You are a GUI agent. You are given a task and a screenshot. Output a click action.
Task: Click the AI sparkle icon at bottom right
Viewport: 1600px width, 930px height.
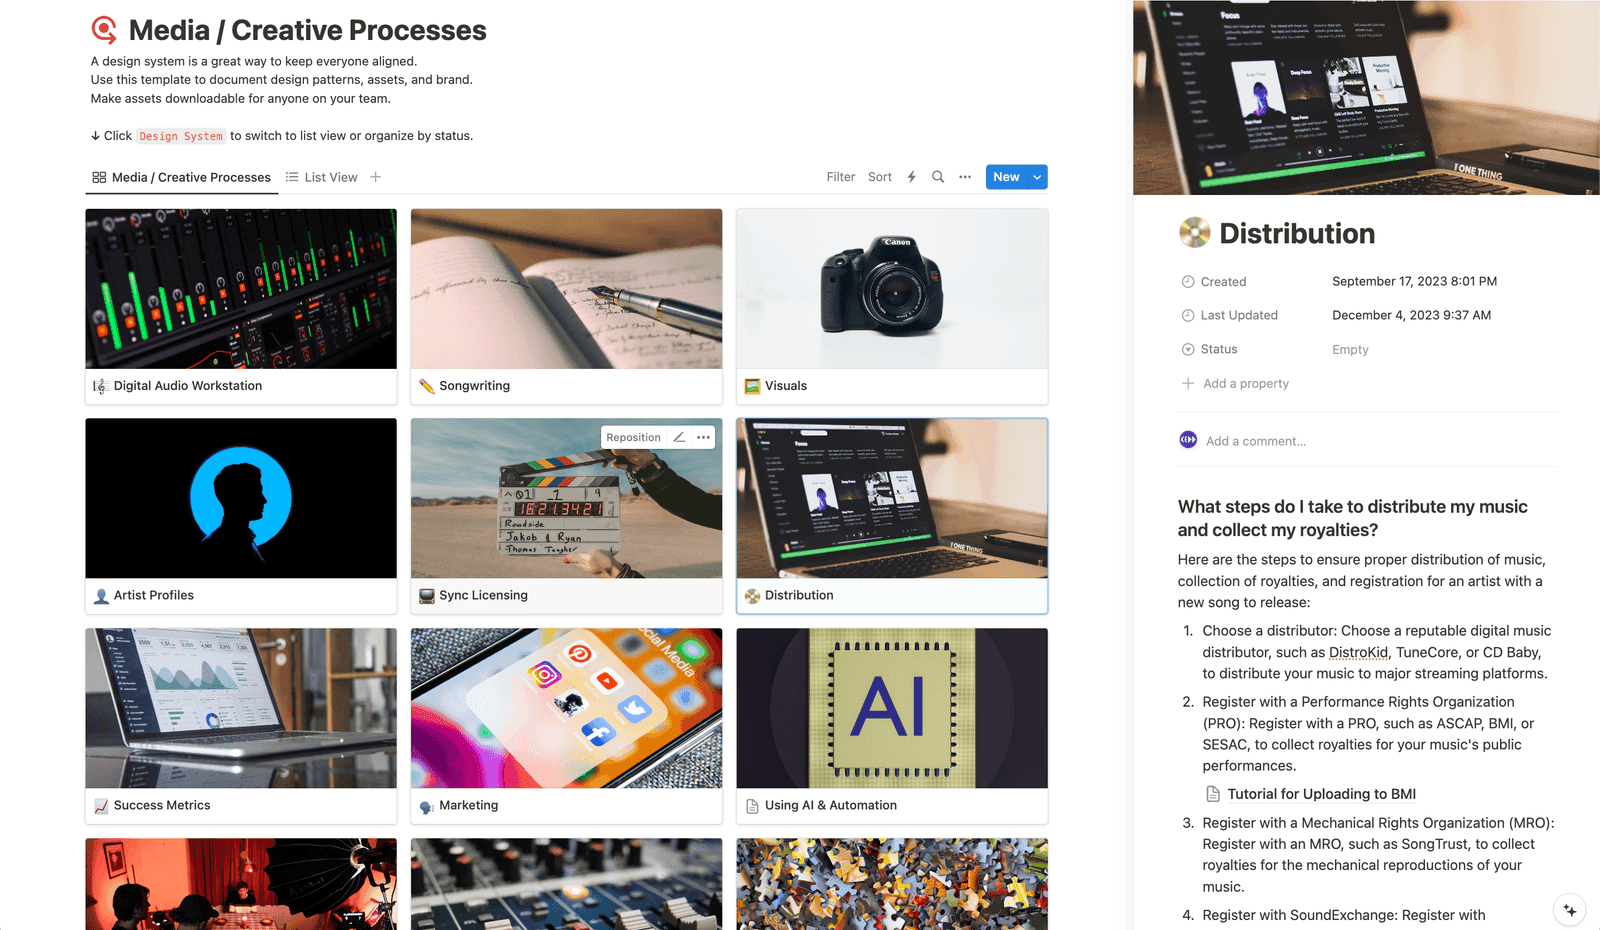tap(1570, 910)
